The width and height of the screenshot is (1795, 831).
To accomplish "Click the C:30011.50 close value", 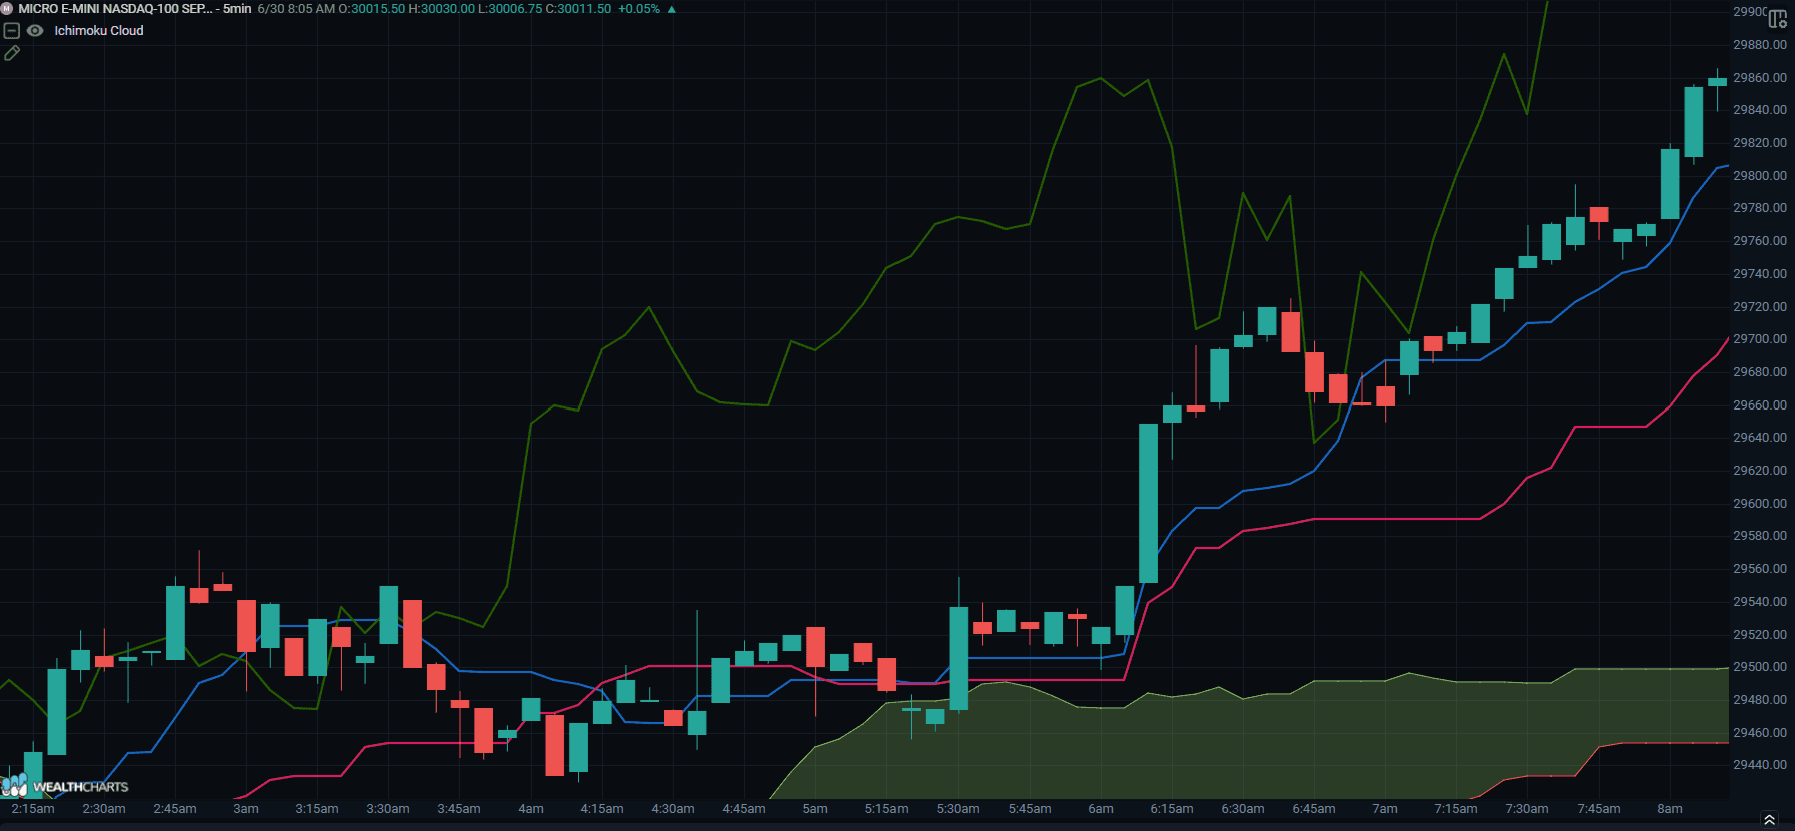I will point(578,9).
